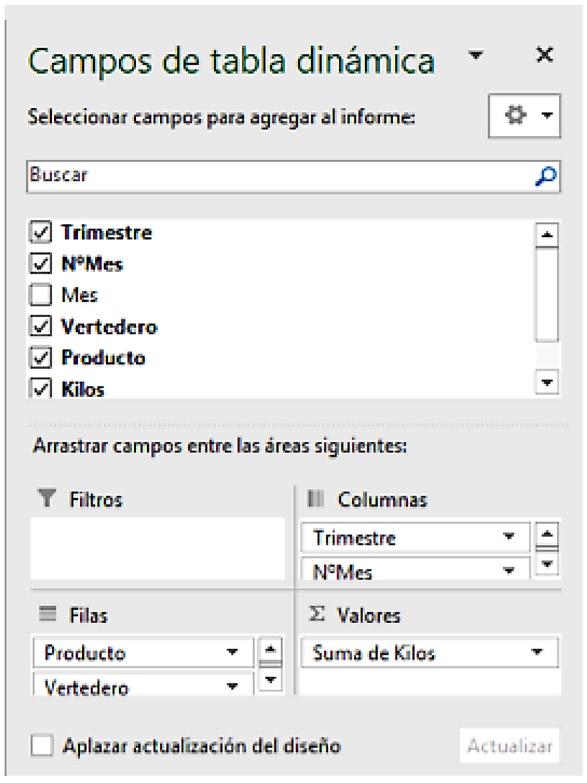
Task: Click the Filtros funnel icon
Action: pos(47,498)
